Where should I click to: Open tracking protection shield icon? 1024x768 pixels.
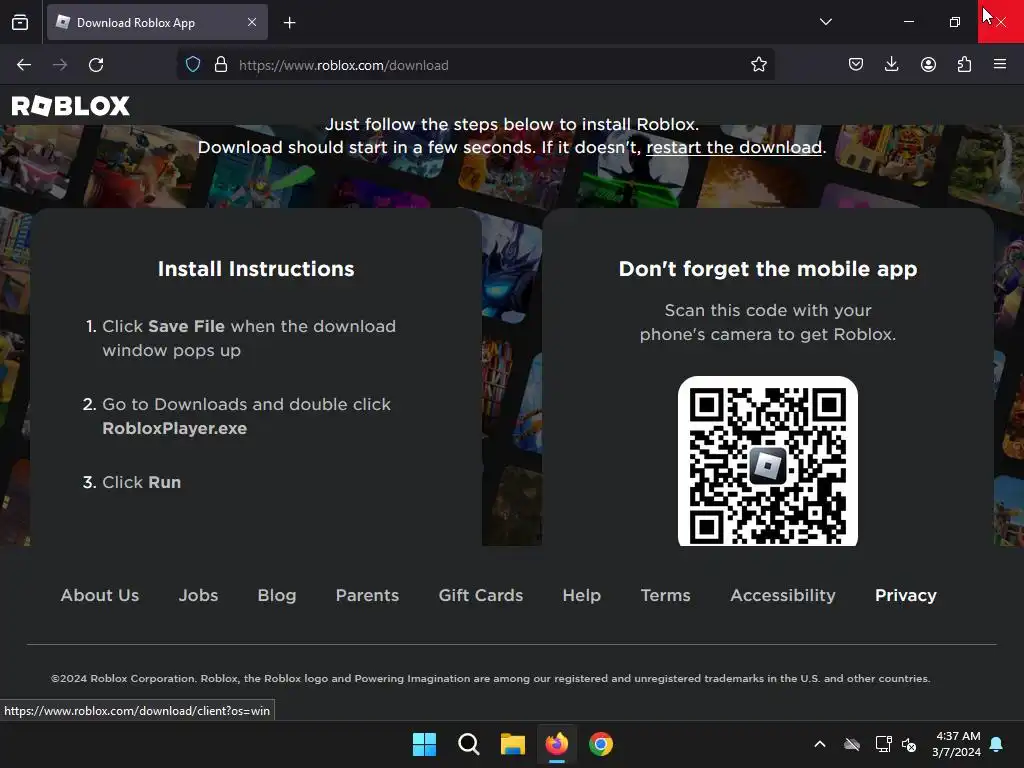pos(193,65)
